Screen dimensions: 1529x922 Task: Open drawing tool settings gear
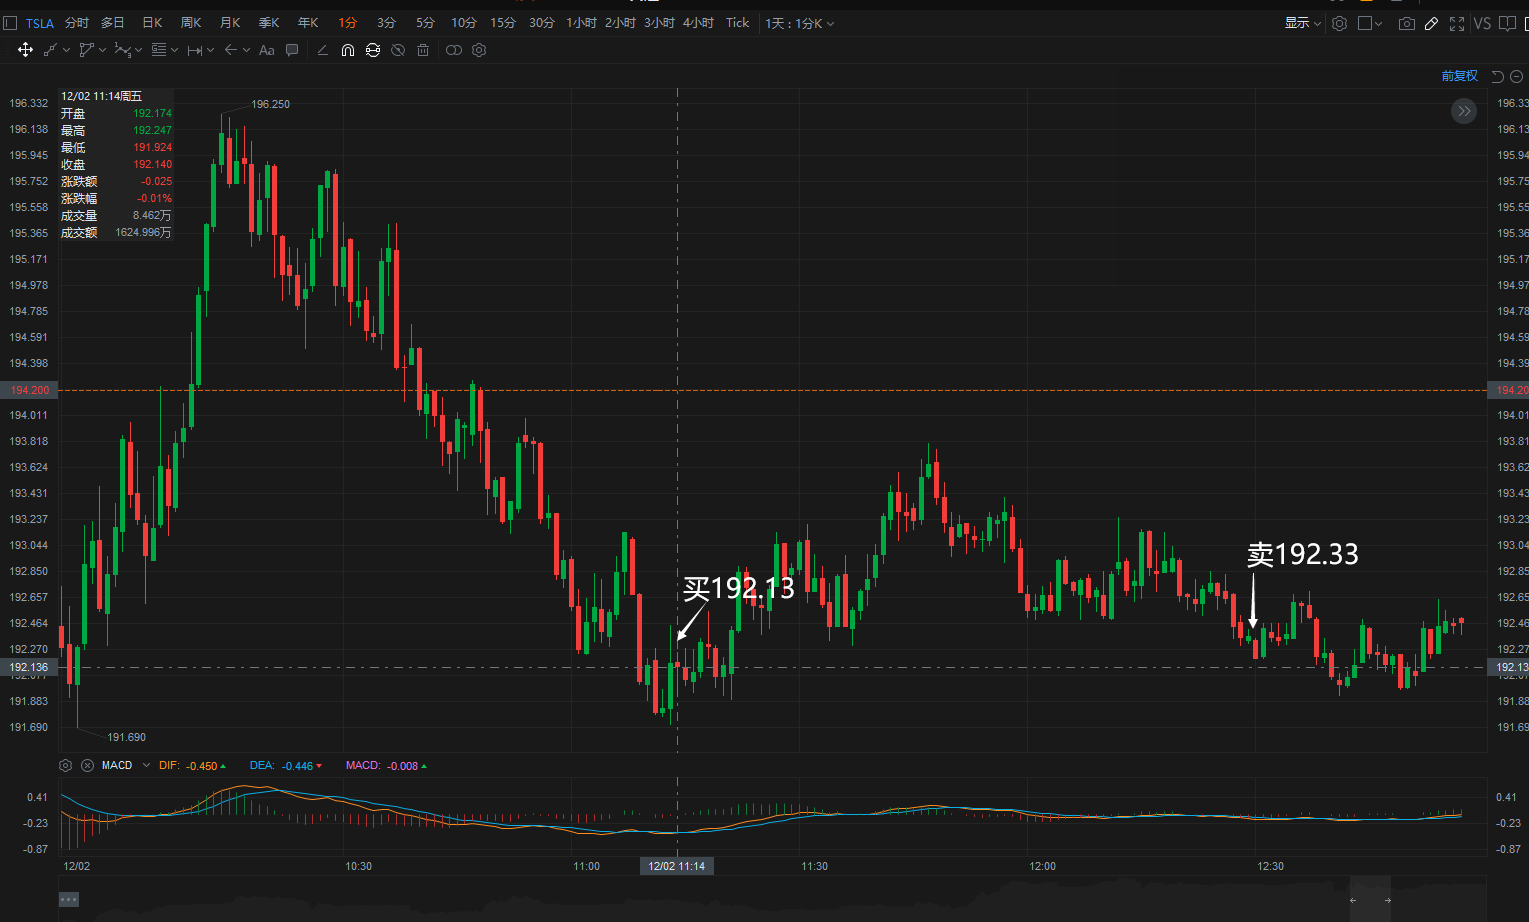pyautogui.click(x=479, y=50)
